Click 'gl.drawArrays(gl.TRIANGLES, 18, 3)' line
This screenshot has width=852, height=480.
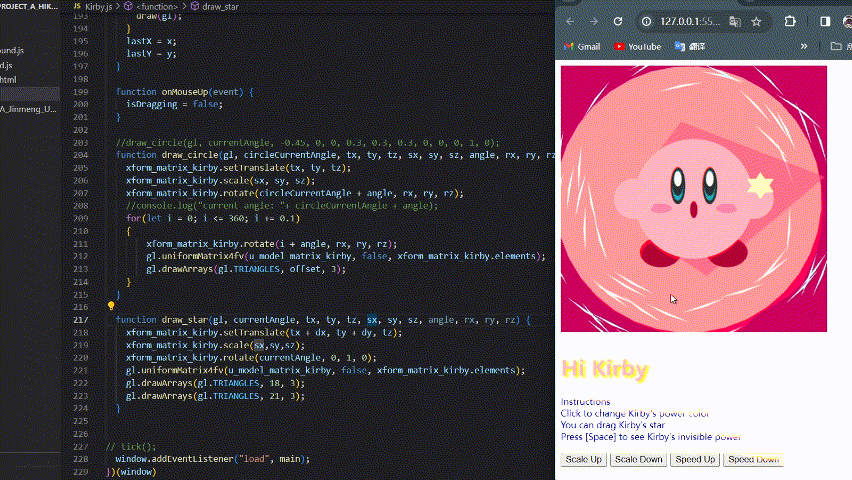click(215, 383)
